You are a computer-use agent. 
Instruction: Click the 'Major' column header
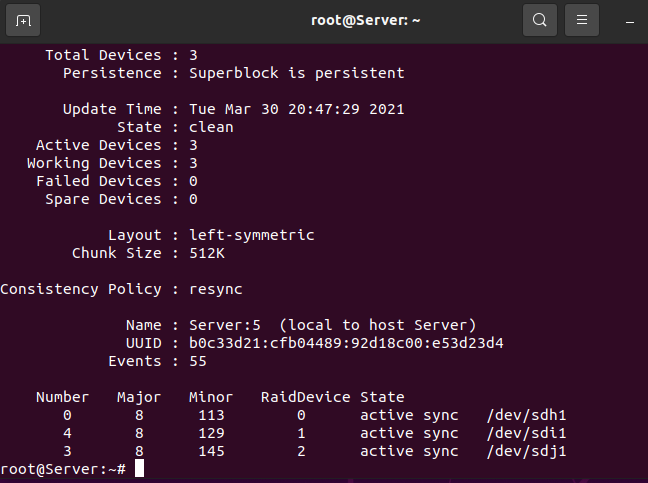click(139, 397)
